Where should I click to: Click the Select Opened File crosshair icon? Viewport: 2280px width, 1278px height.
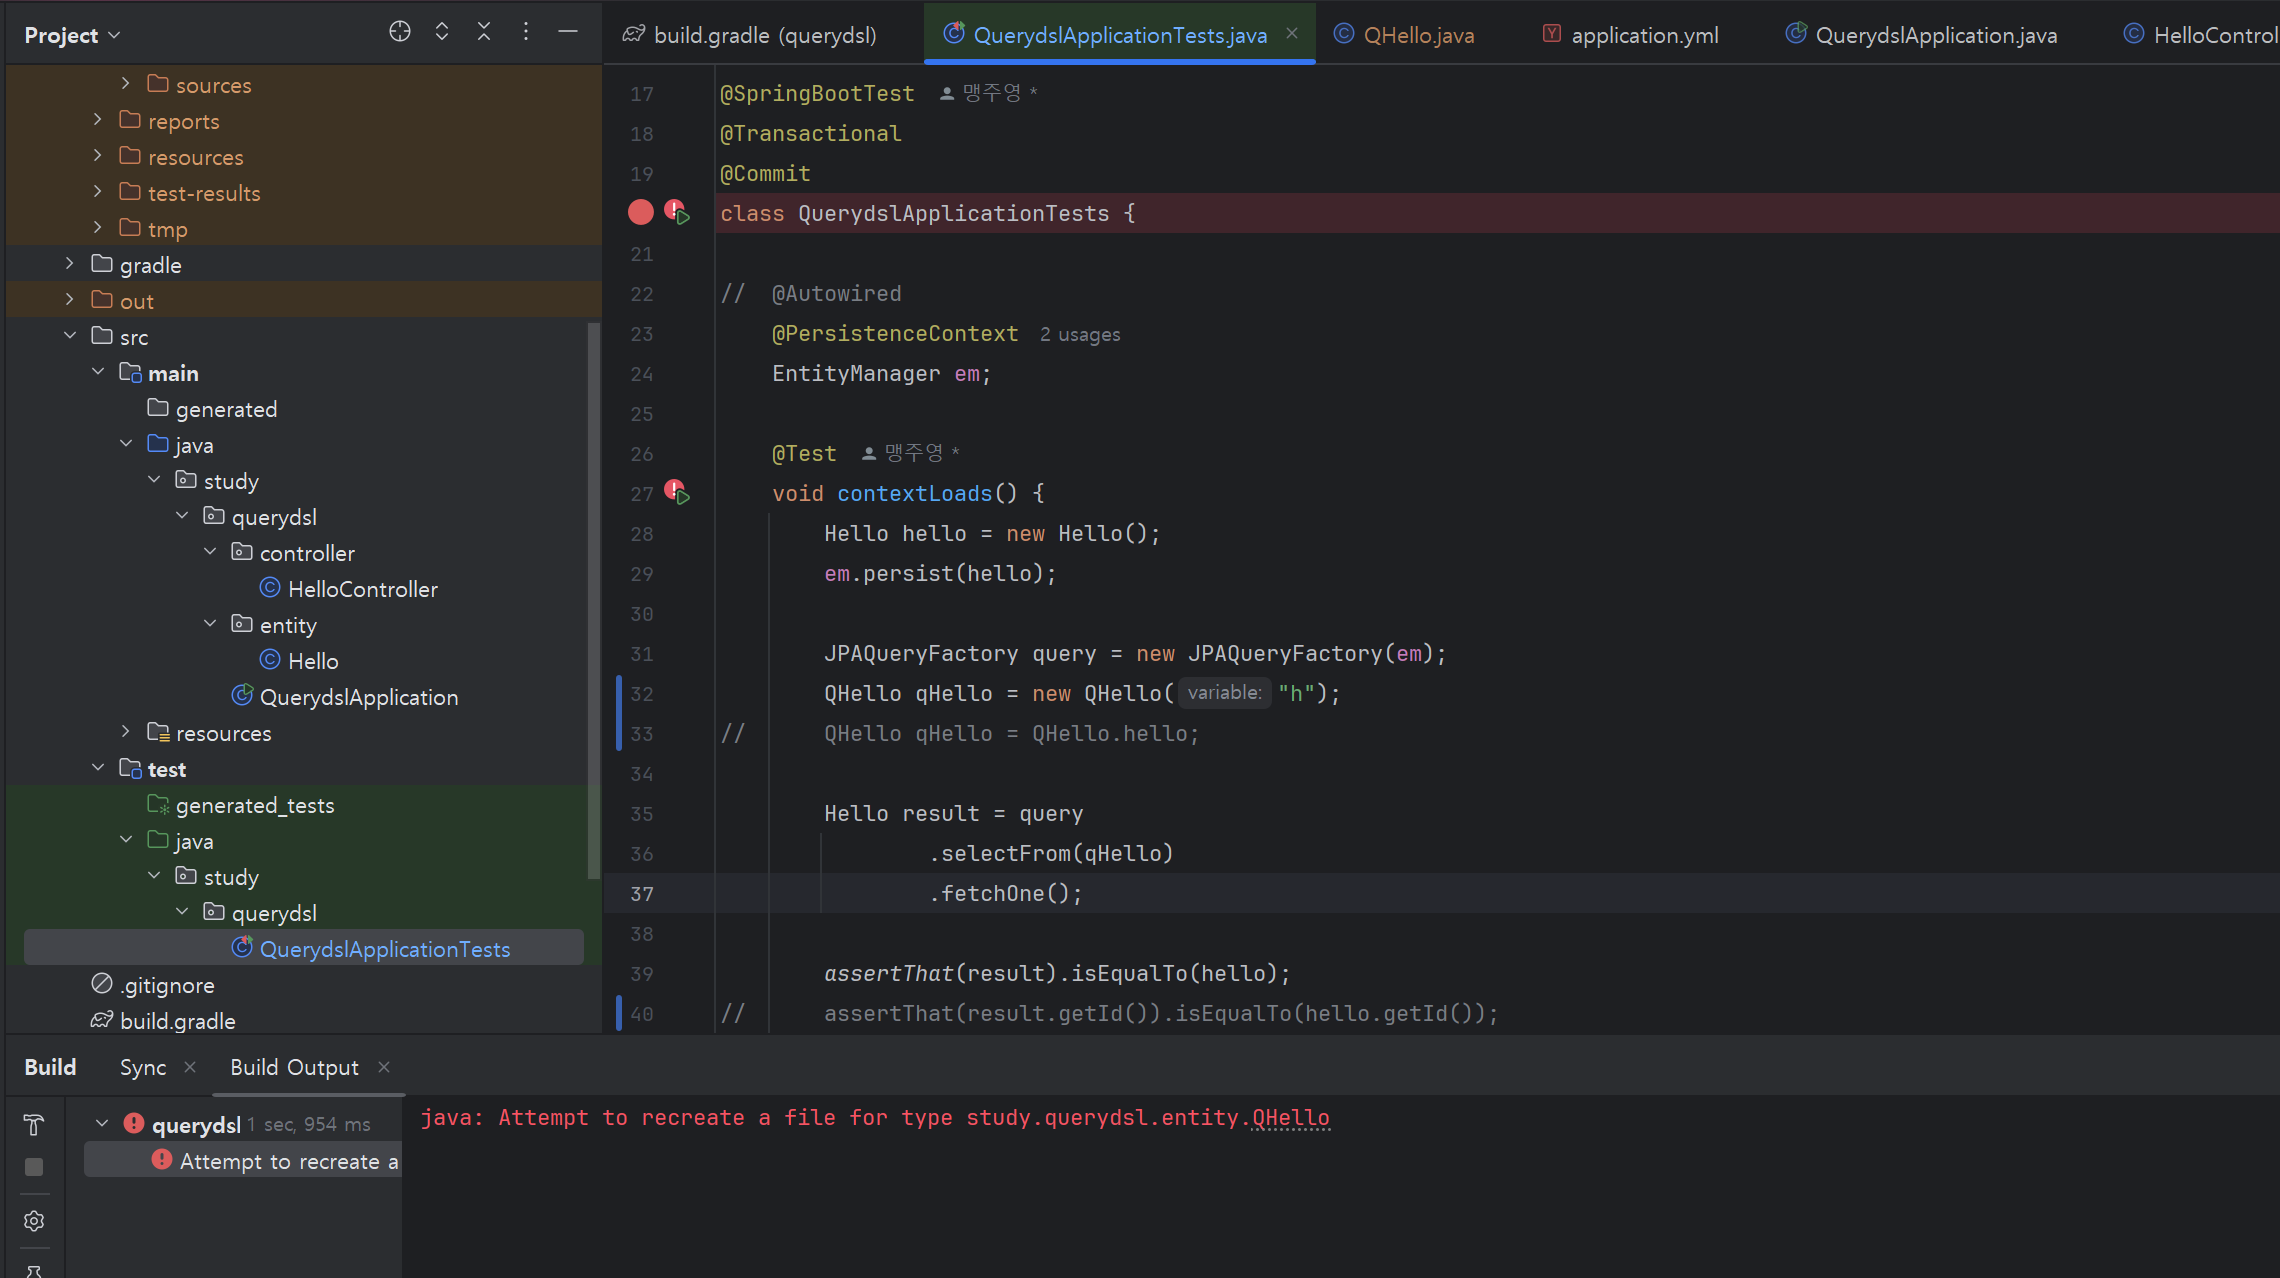[x=400, y=32]
